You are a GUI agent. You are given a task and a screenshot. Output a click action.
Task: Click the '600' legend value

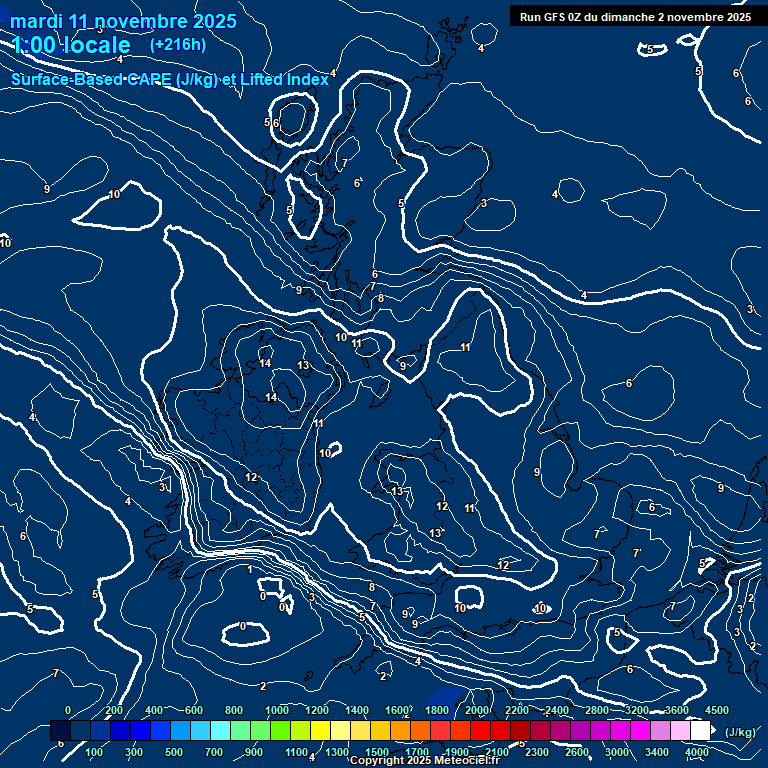tap(193, 710)
